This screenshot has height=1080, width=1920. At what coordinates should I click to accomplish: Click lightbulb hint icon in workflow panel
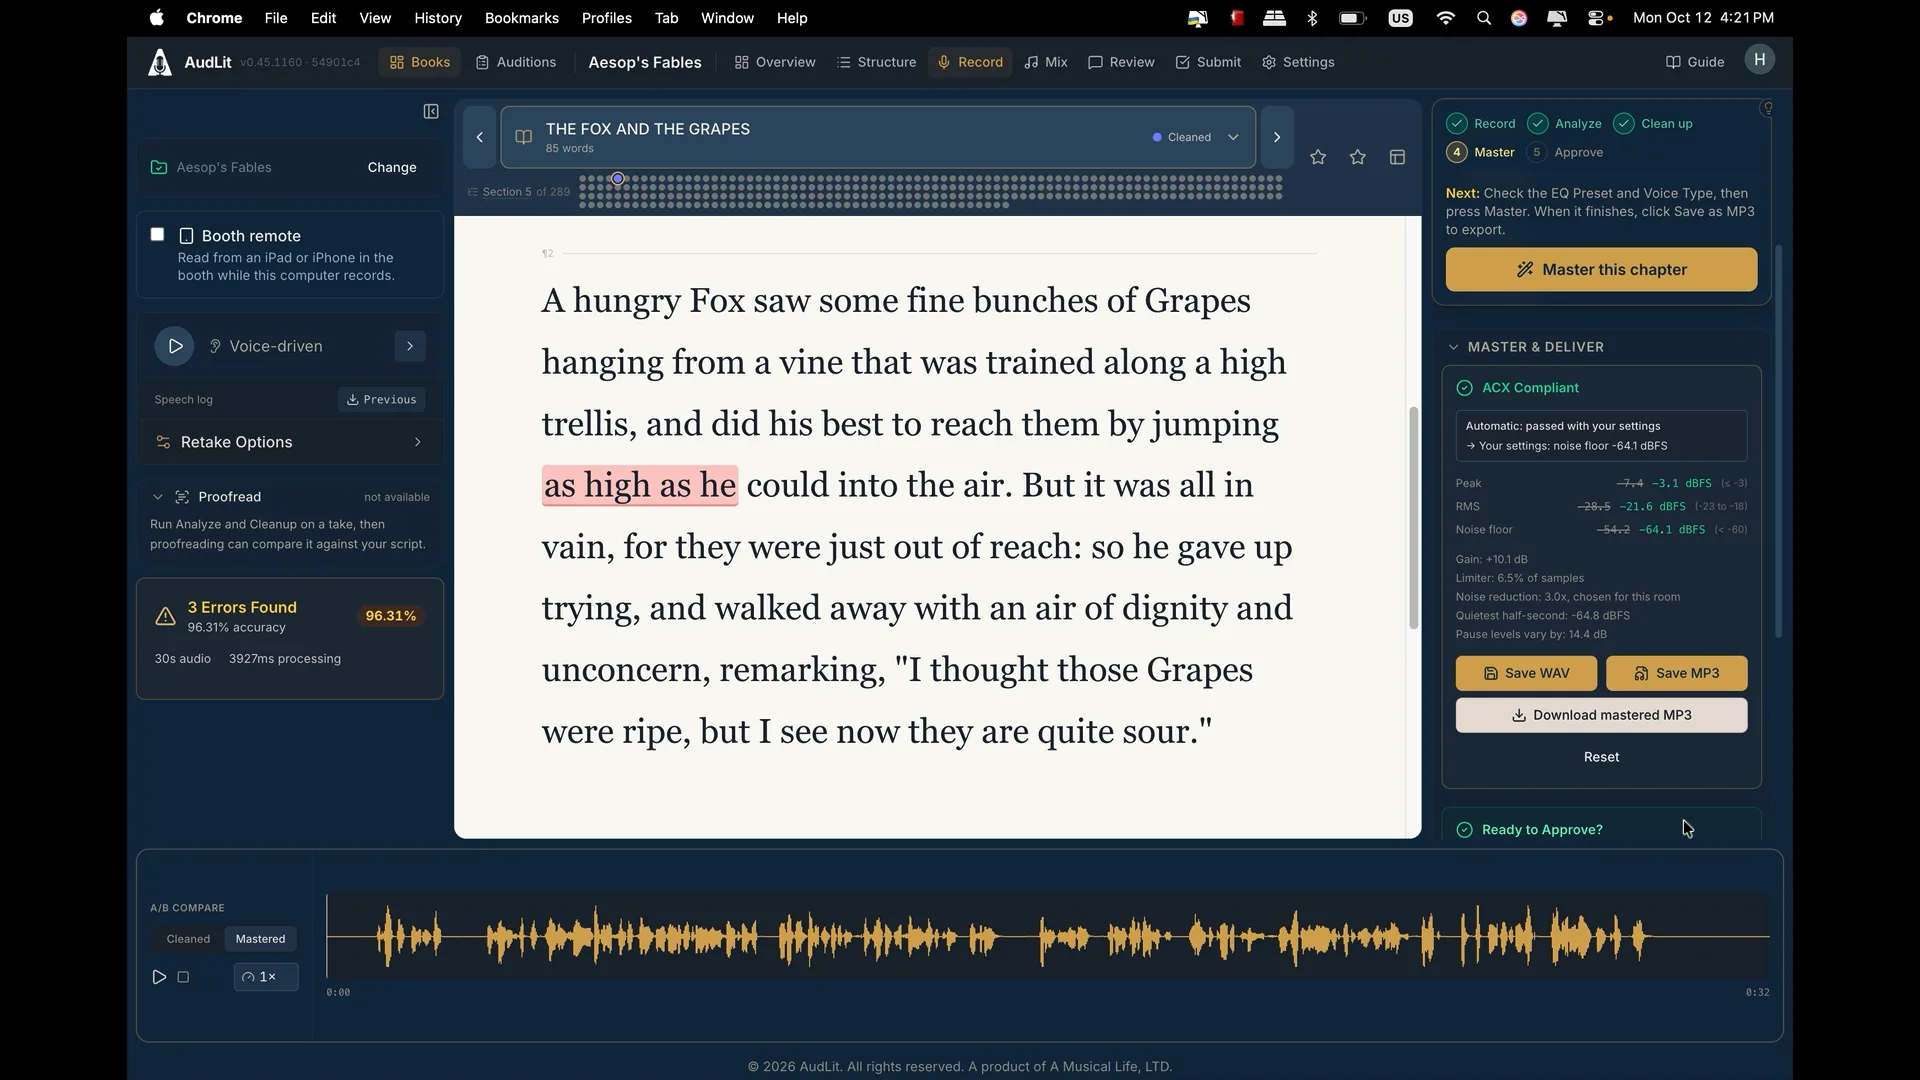pyautogui.click(x=1768, y=108)
